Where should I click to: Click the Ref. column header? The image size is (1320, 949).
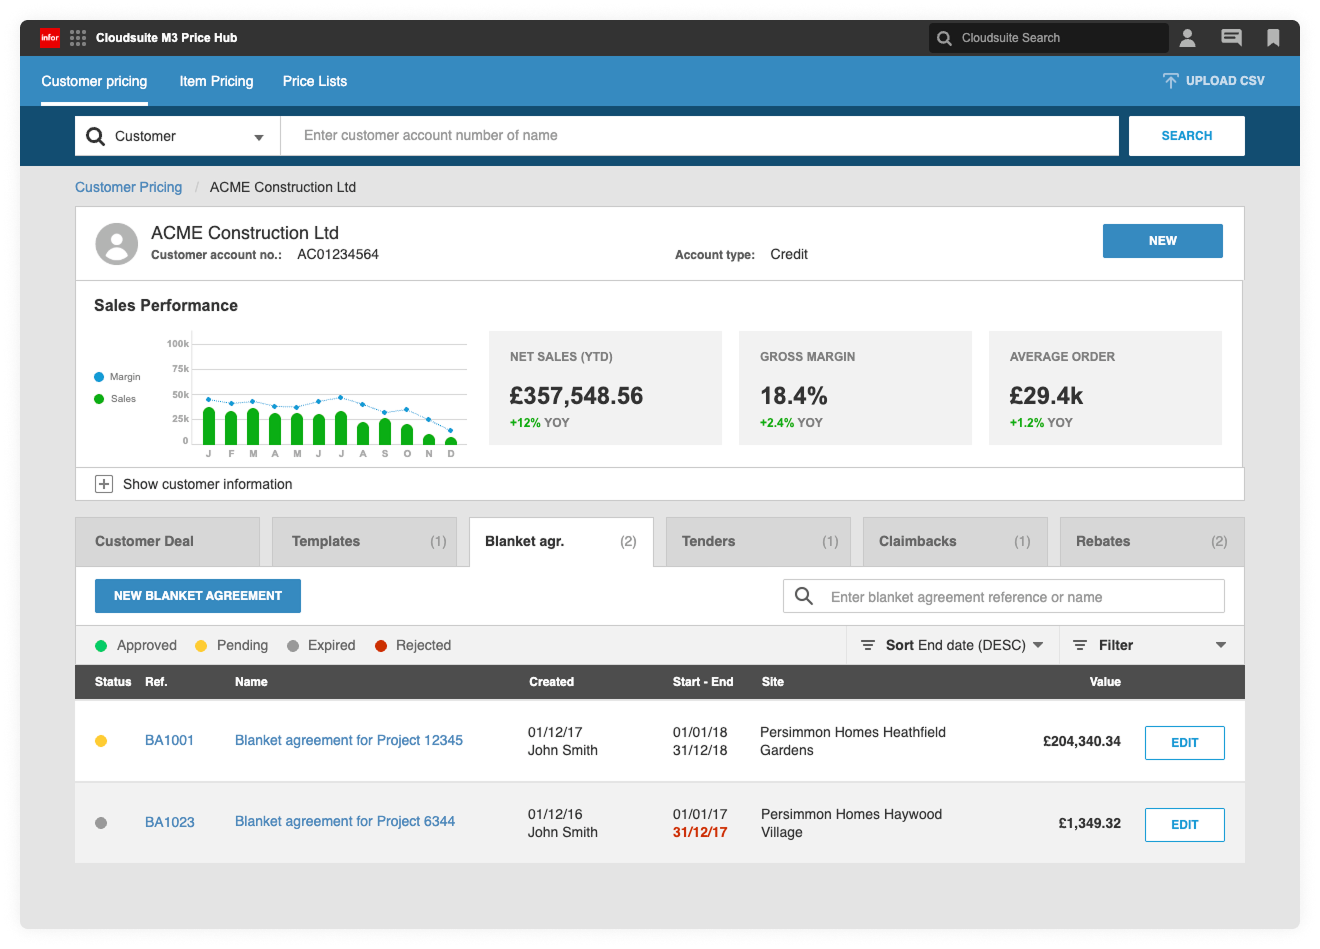[156, 682]
